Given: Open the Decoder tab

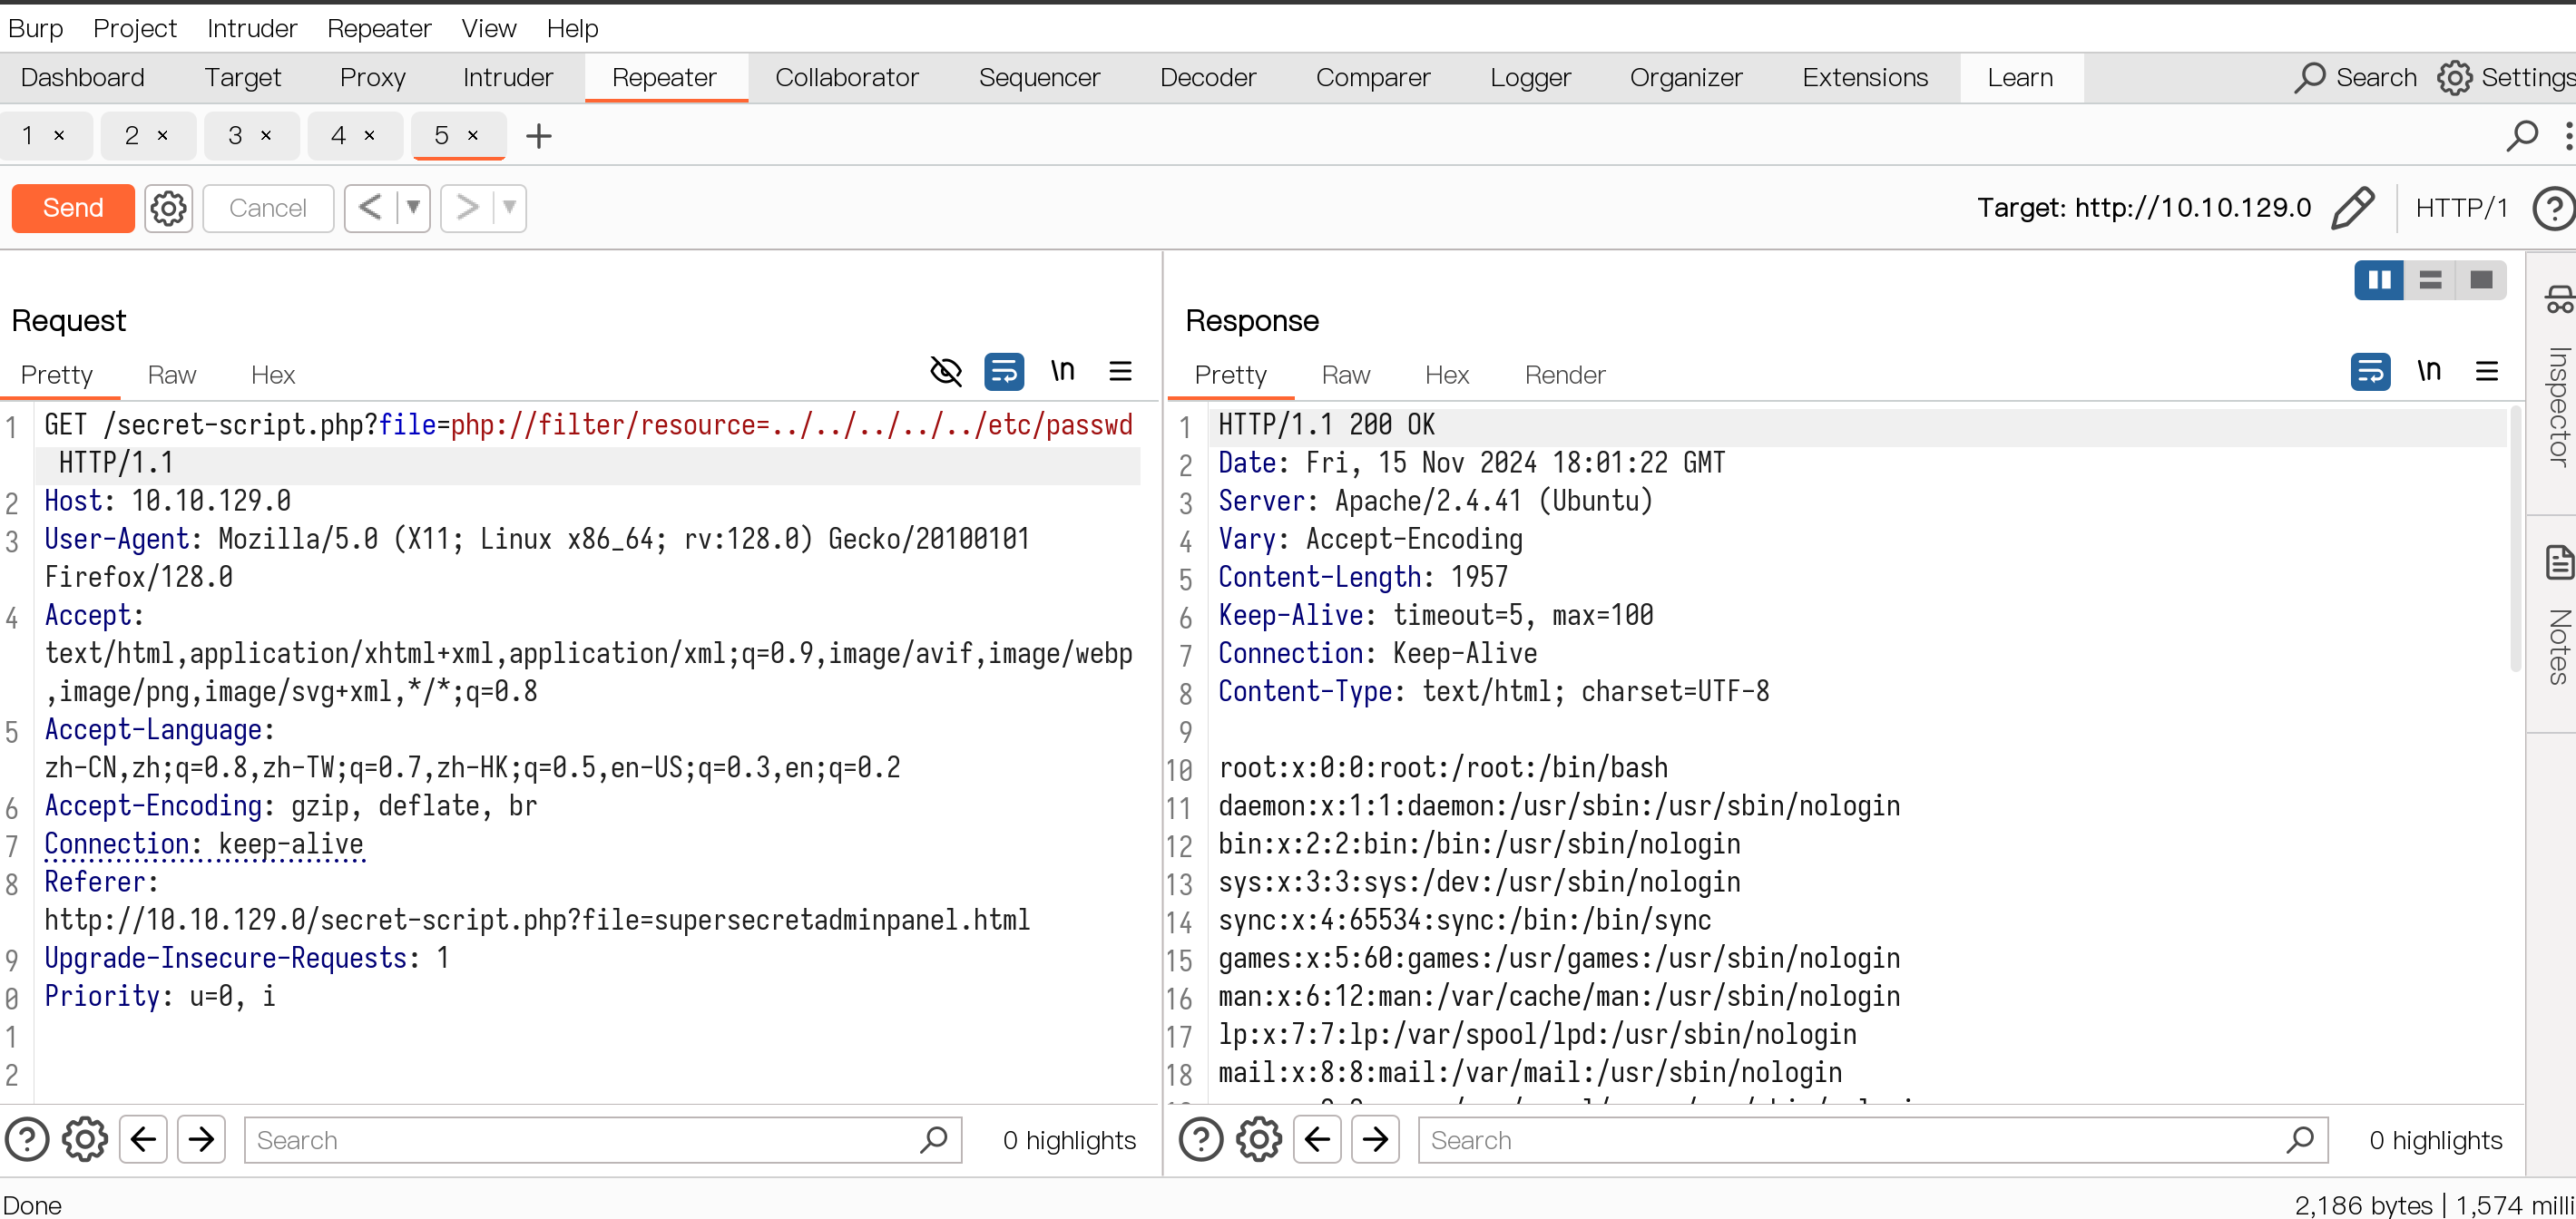Looking at the screenshot, I should [1207, 78].
